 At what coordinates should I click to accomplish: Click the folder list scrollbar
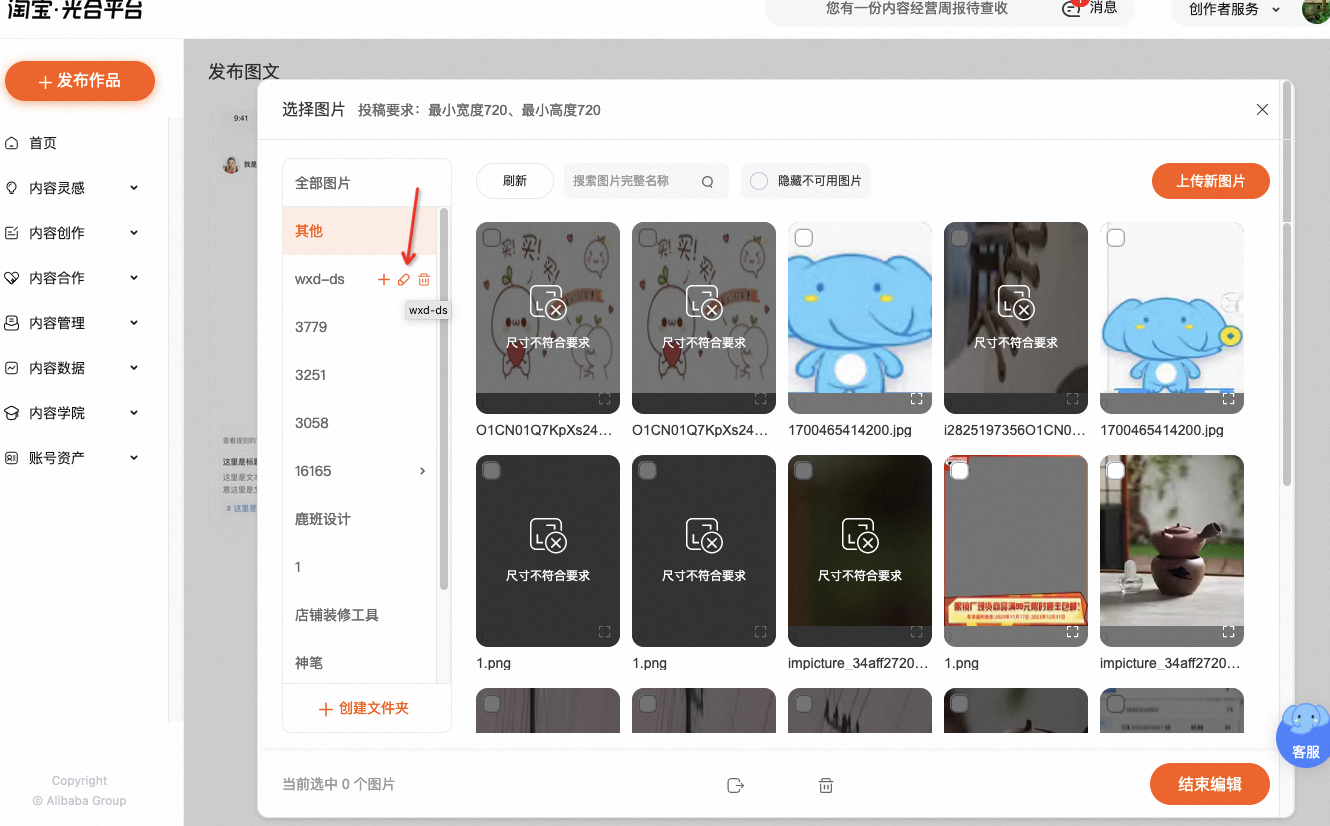(444, 398)
